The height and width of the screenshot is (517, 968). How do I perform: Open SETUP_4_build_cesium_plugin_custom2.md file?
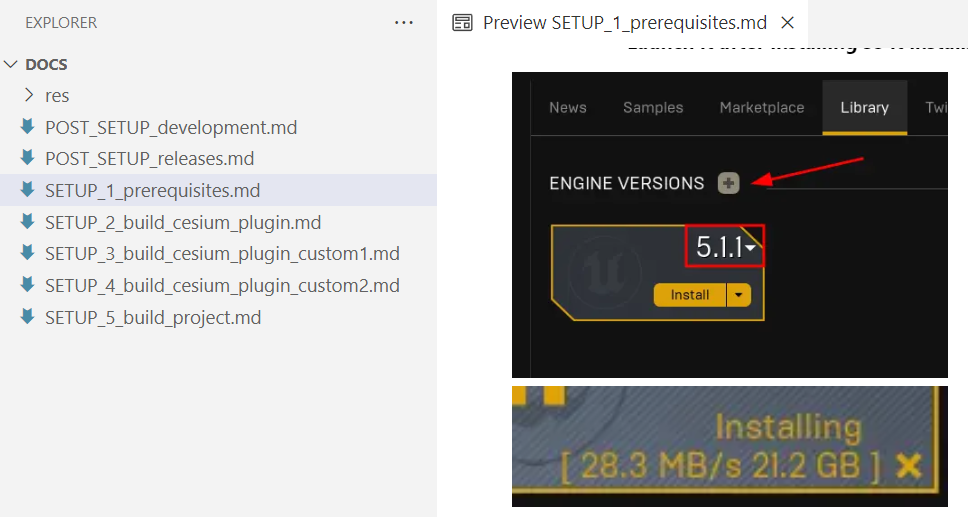point(222,286)
